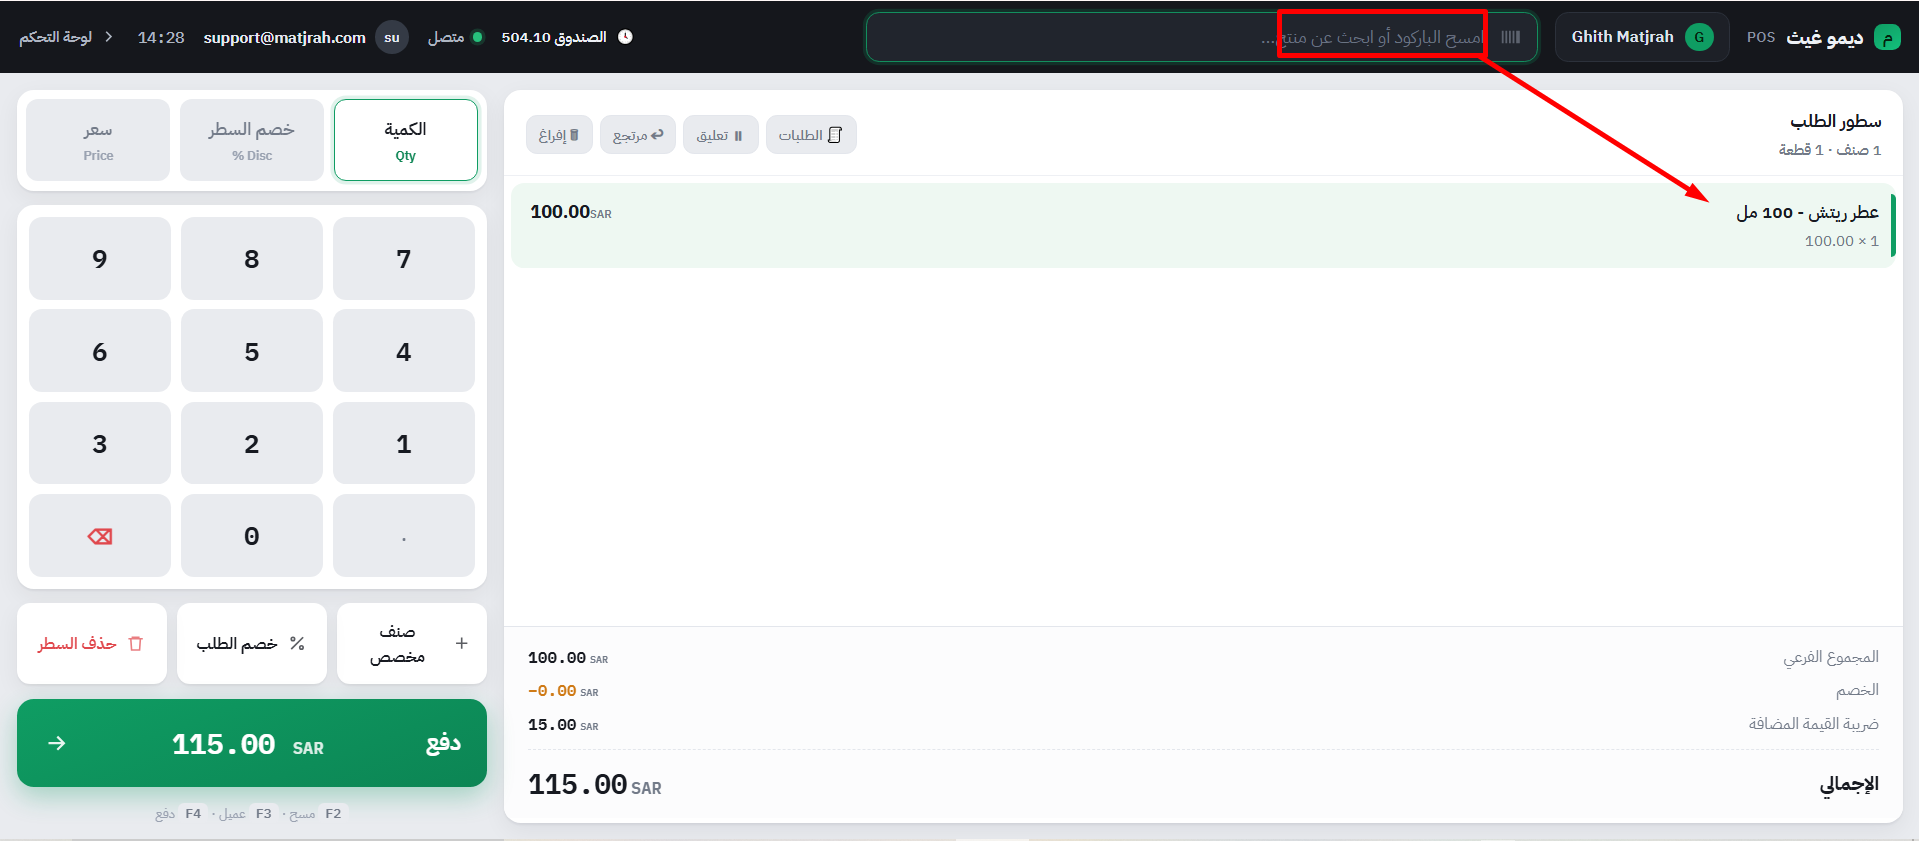
Task: Click the 14:28 time display
Action: 161,37
